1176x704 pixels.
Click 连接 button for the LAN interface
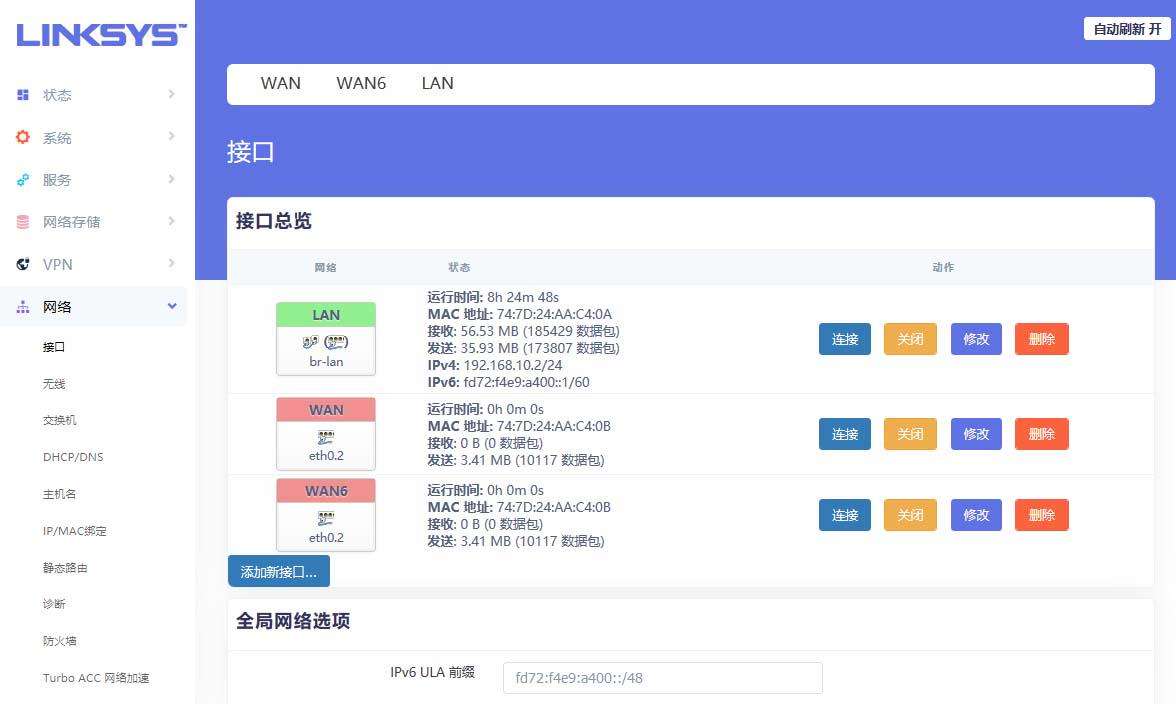tap(844, 339)
